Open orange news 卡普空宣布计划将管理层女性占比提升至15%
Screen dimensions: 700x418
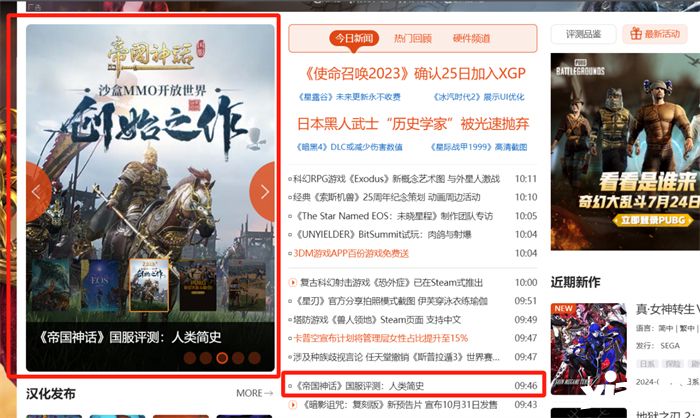pyautogui.click(x=380, y=339)
